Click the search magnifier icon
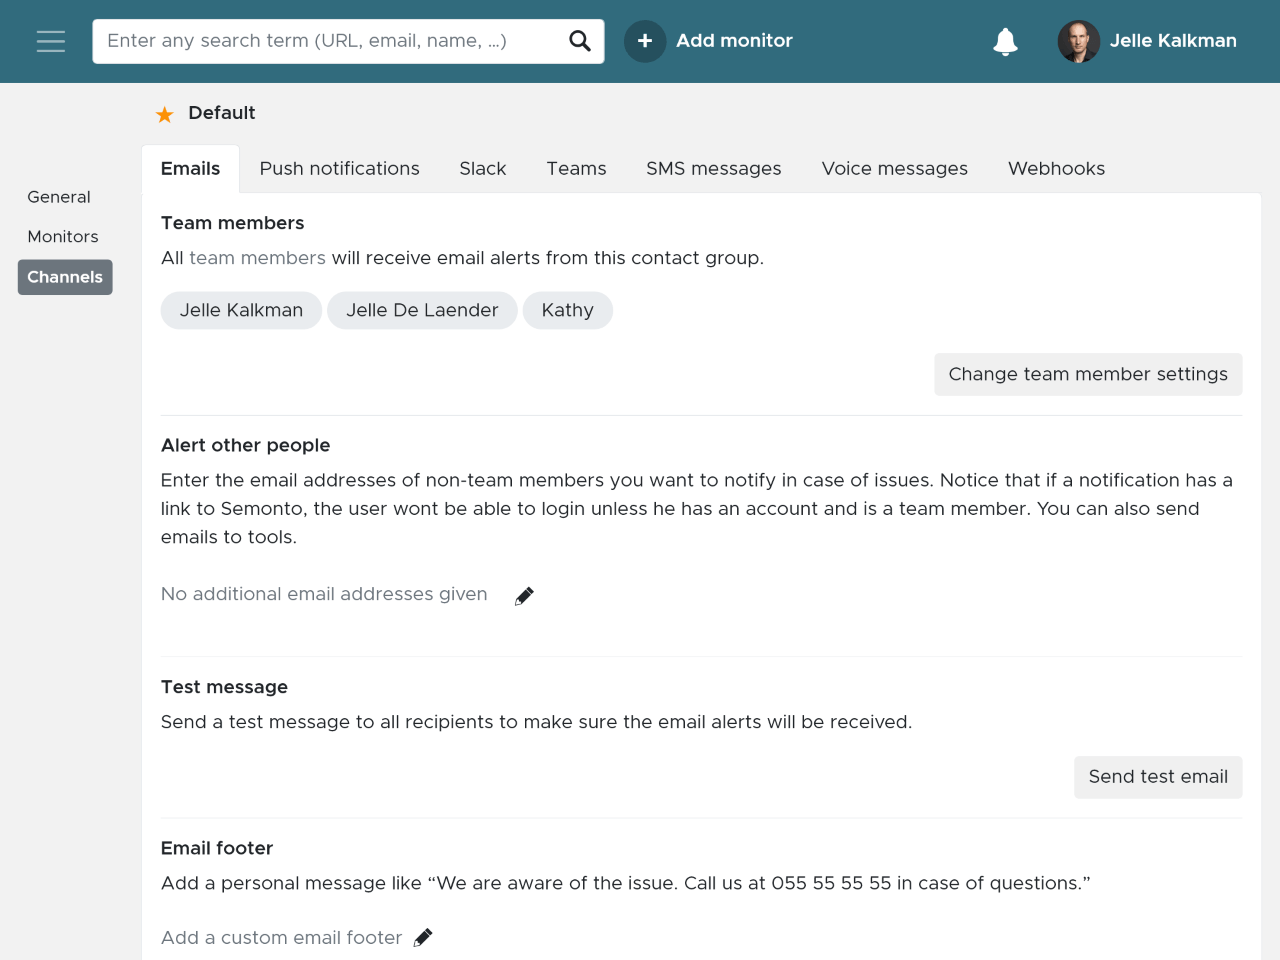The image size is (1280, 960). coord(580,41)
